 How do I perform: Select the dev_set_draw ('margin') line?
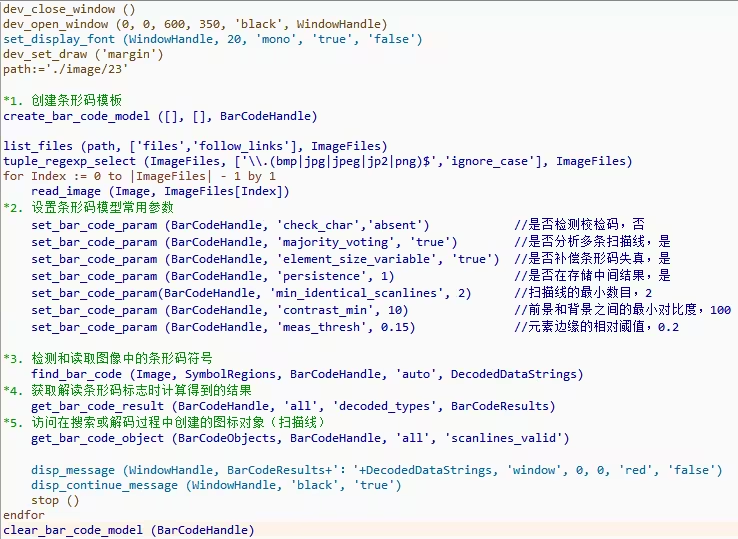point(83,54)
